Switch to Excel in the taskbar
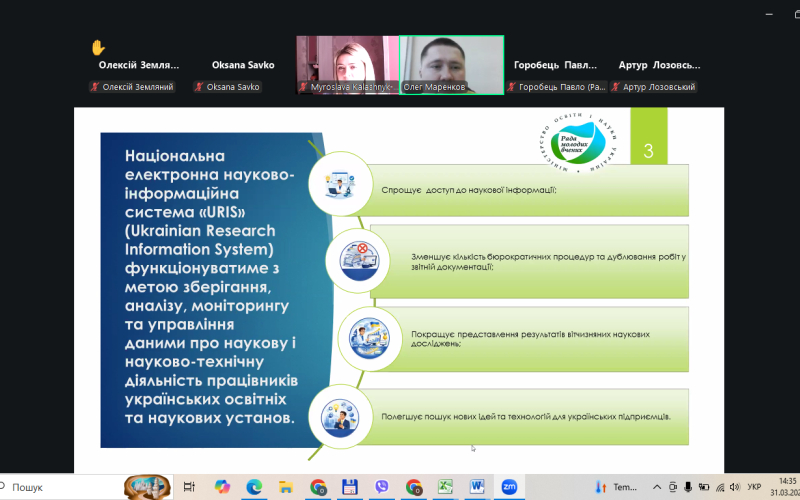Image resolution: width=800 pixels, height=500 pixels. [445, 487]
